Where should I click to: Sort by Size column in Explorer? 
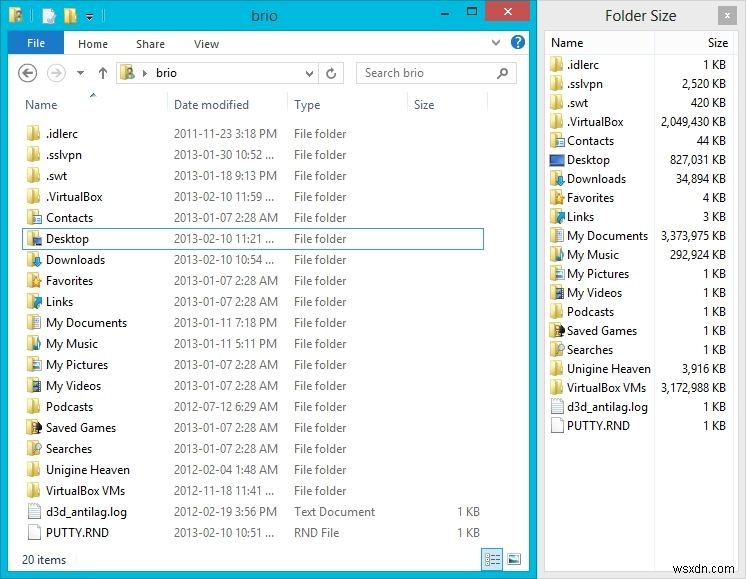click(x=424, y=105)
